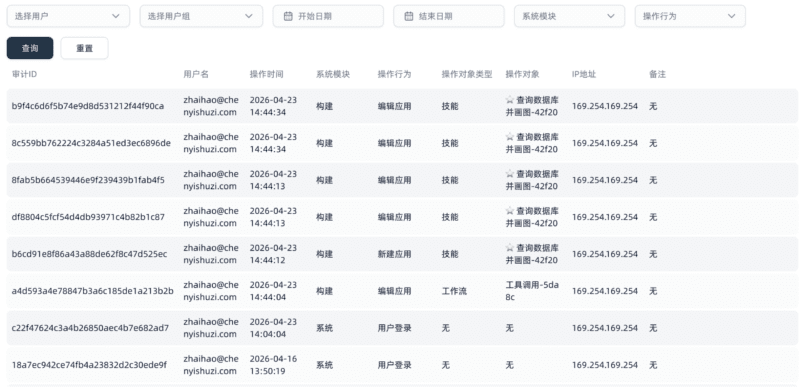Image resolution: width=800 pixels, height=387 pixels.
Task: Click star icon in the b9f4c6d6 row
Action: click(x=510, y=100)
